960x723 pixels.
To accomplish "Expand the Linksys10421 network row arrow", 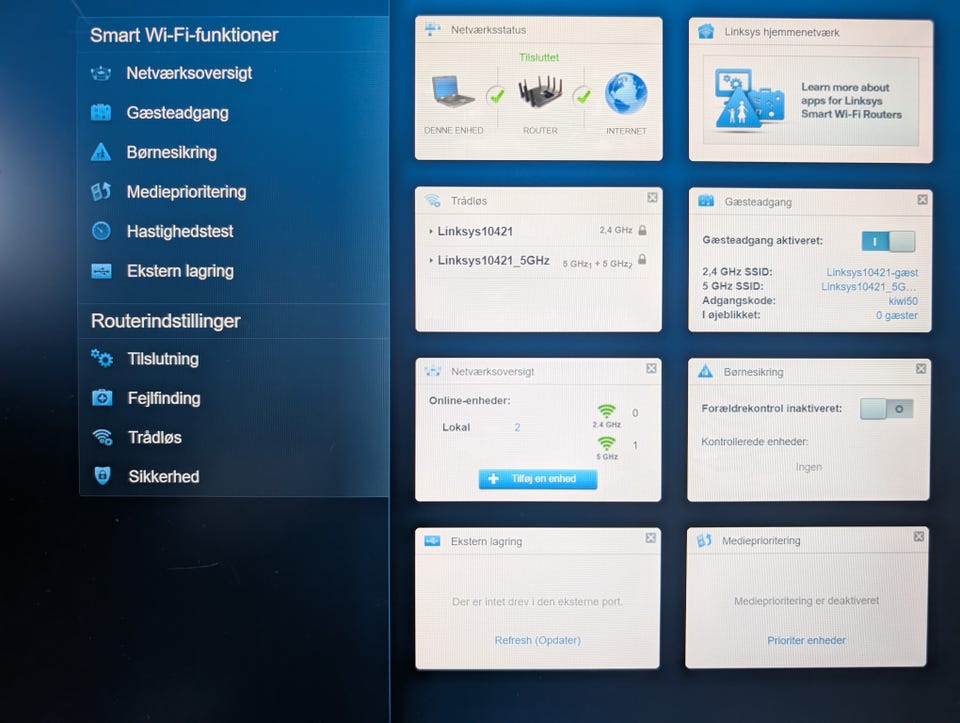I will point(431,231).
